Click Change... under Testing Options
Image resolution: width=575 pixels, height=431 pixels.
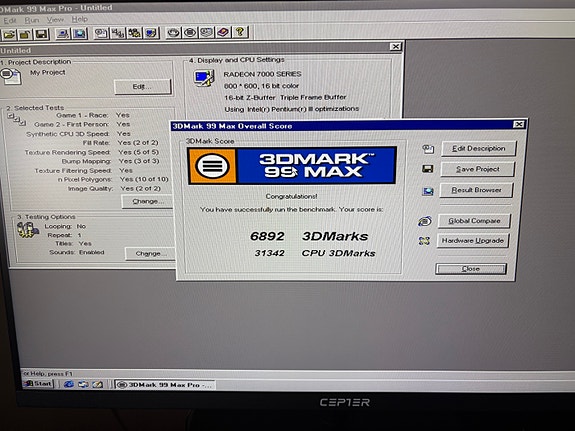(150, 253)
